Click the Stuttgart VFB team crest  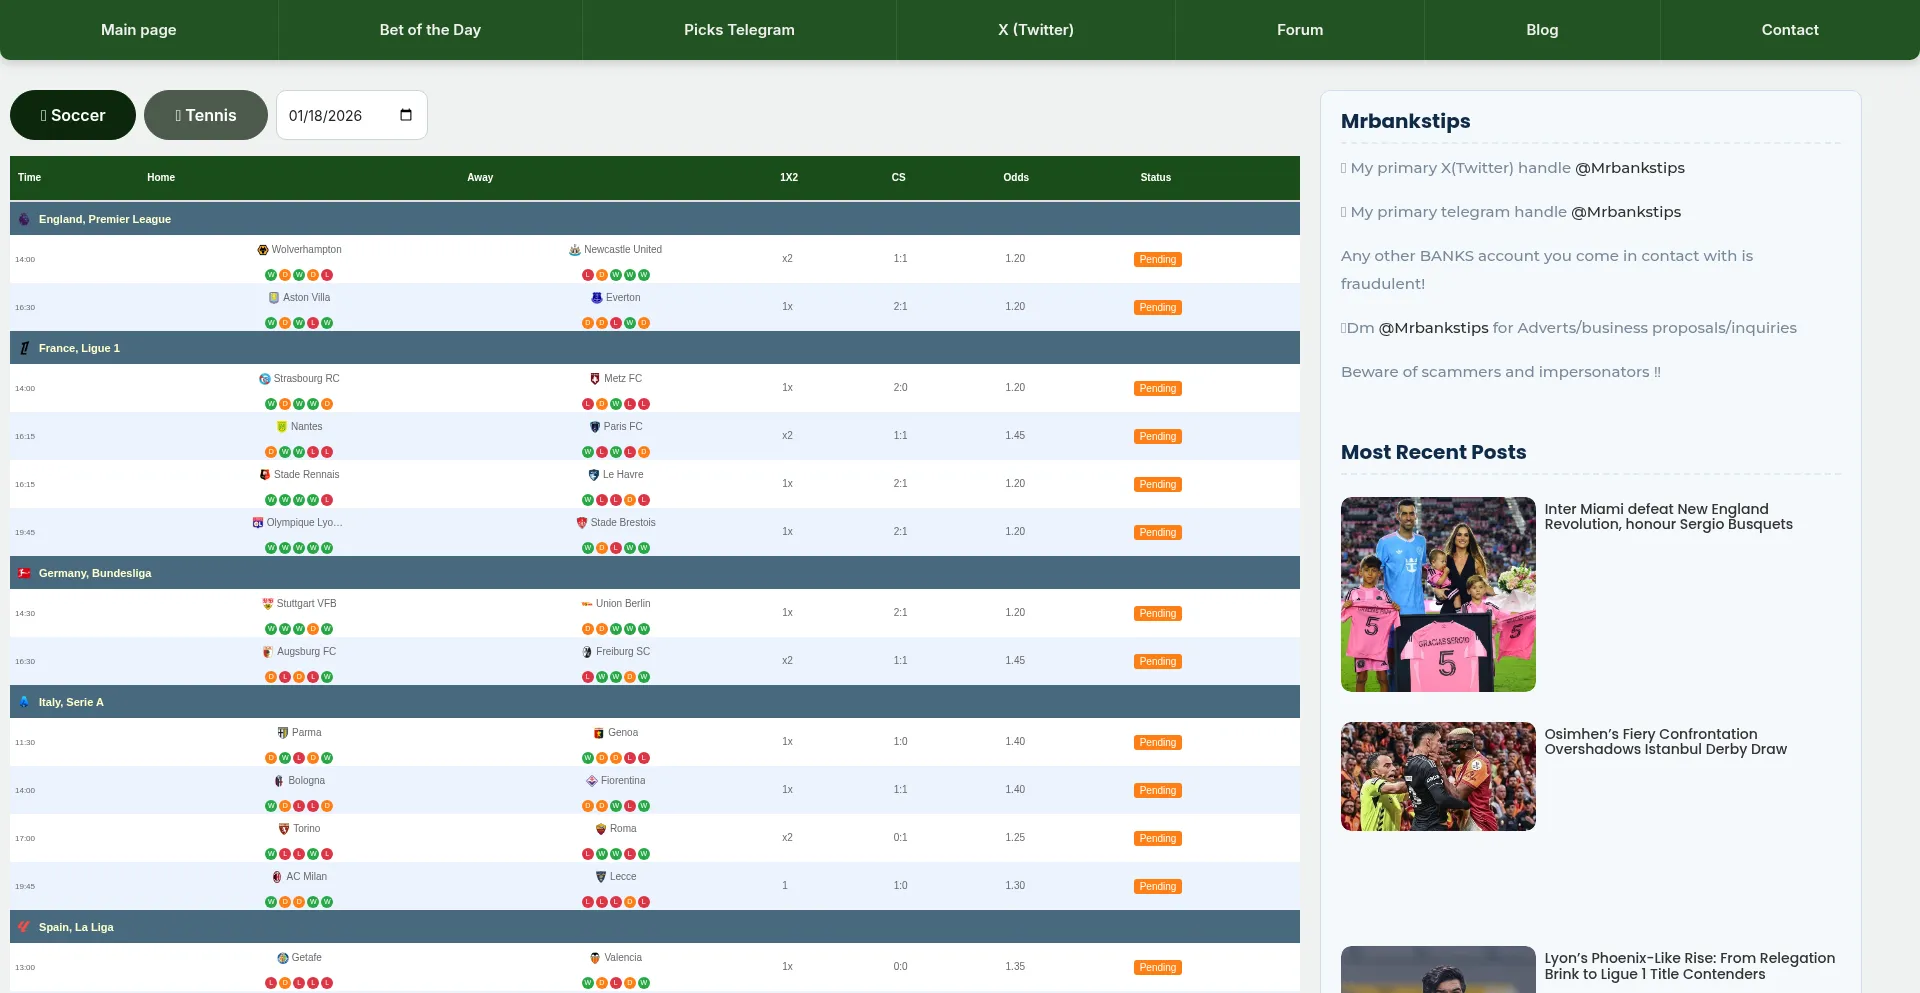point(267,604)
